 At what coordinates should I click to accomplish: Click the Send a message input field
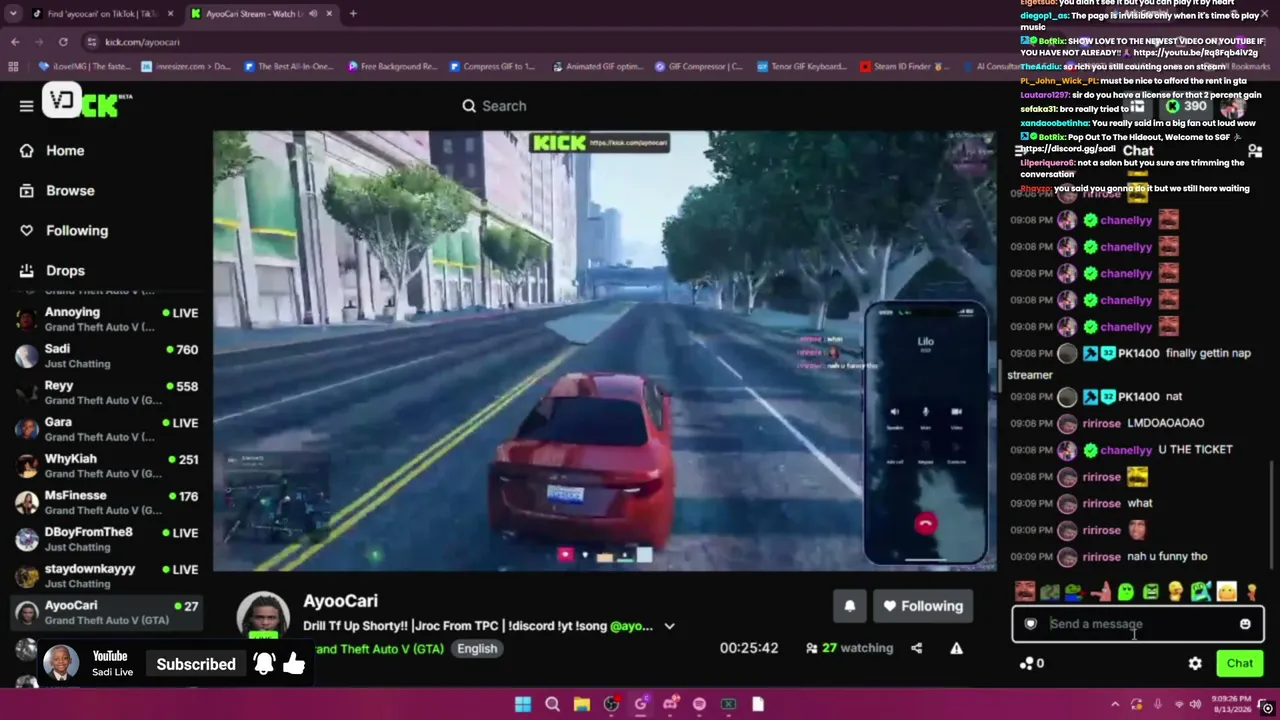coord(1138,624)
